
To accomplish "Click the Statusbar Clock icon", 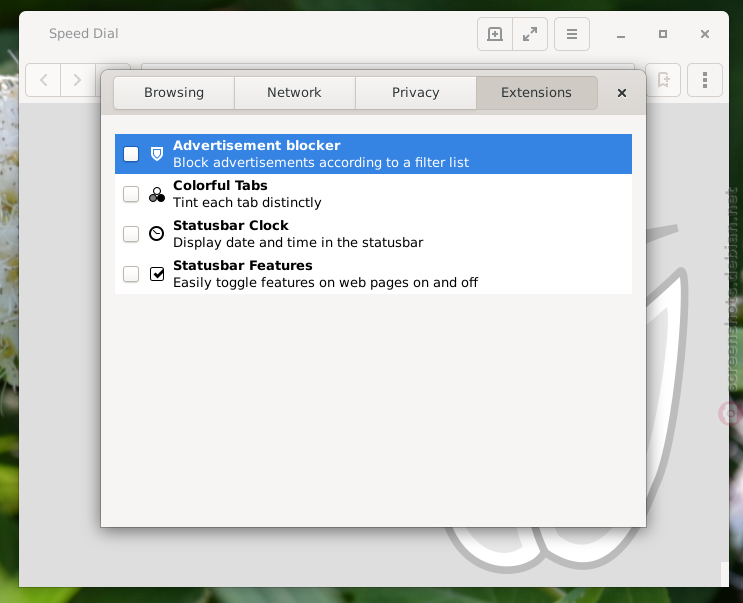I will pyautogui.click(x=156, y=234).
